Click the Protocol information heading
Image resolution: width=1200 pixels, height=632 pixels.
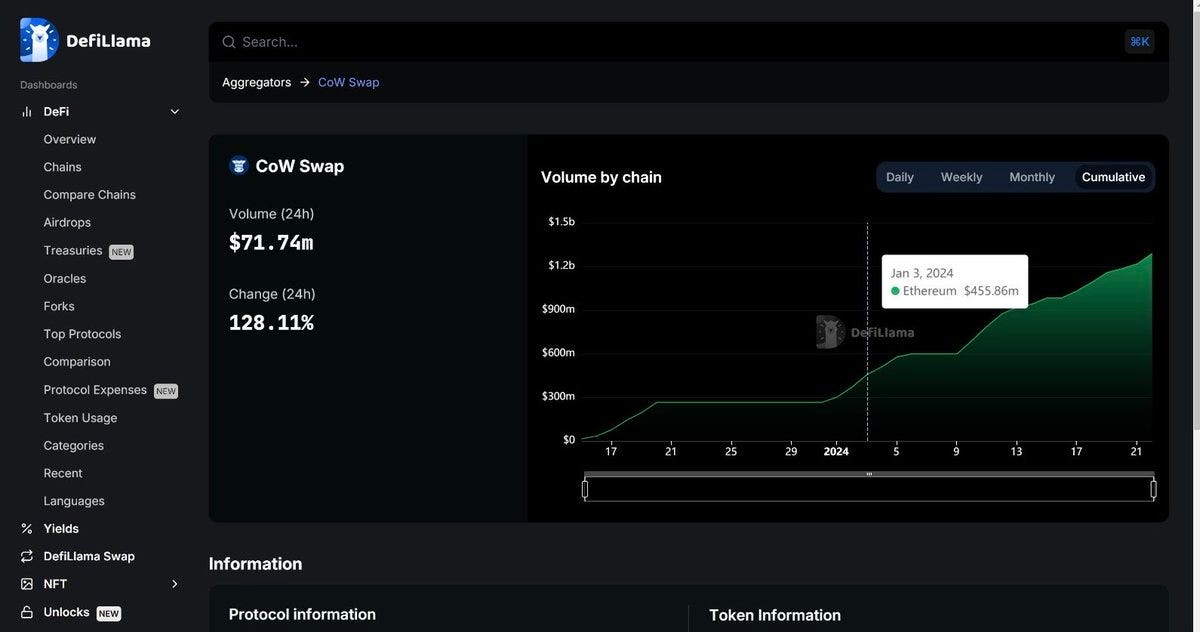[302, 615]
